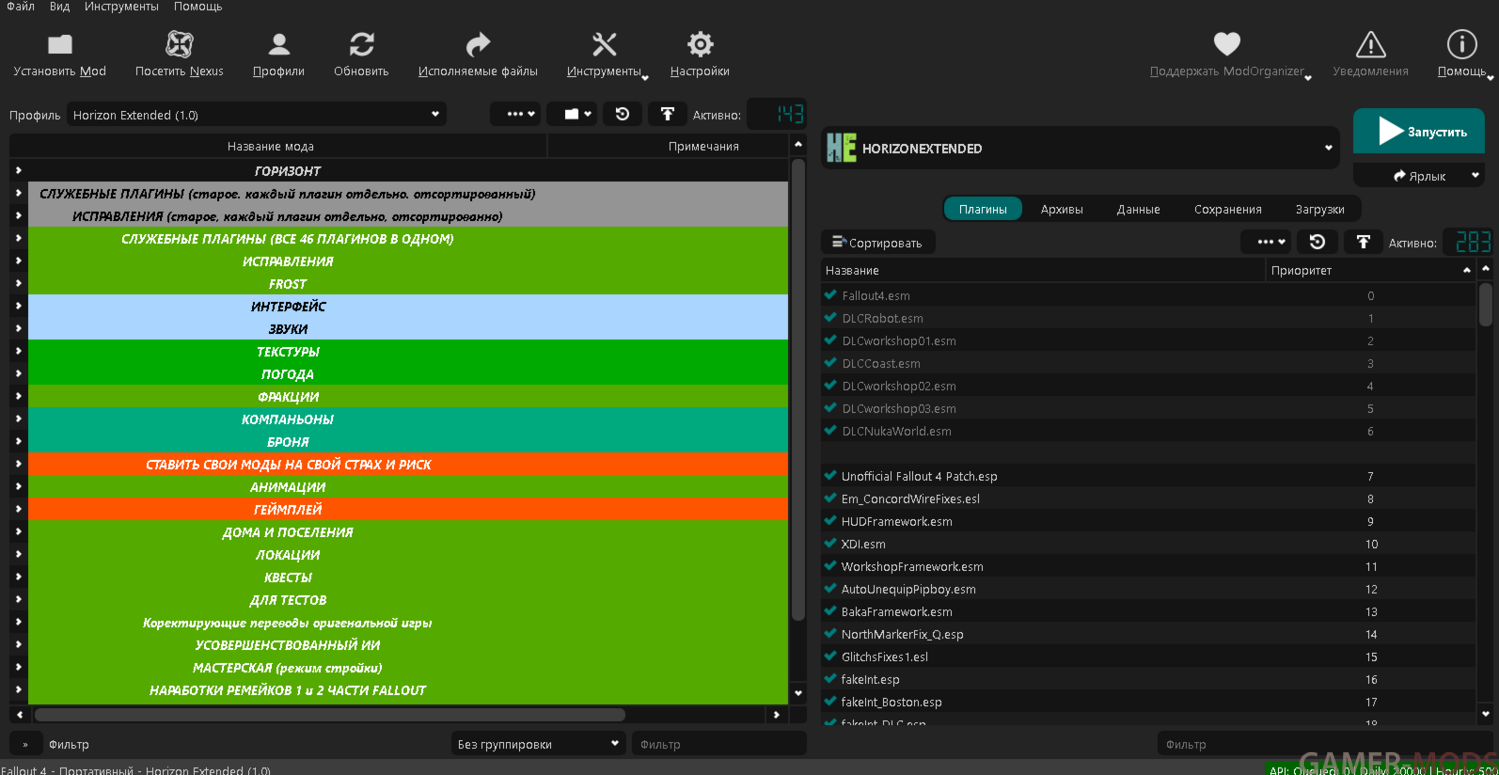Screen dimensions: 1499x775
Task: Uncheck the Unofficial Fallout 4 Patch.esp plugin
Action: pos(830,476)
